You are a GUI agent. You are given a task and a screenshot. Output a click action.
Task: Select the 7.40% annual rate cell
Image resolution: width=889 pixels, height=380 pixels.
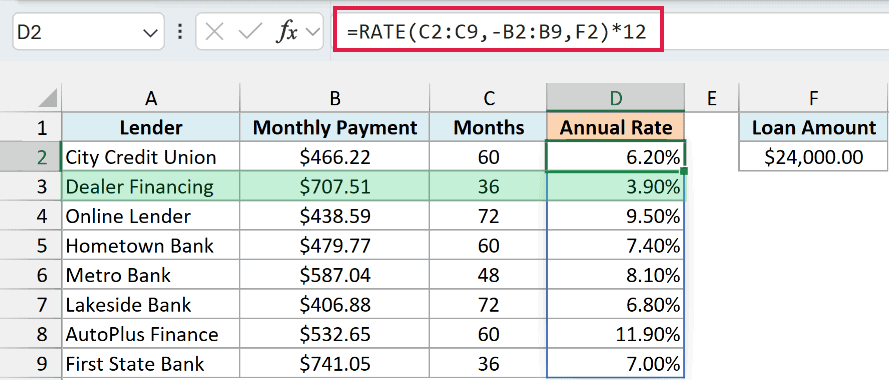[616, 246]
